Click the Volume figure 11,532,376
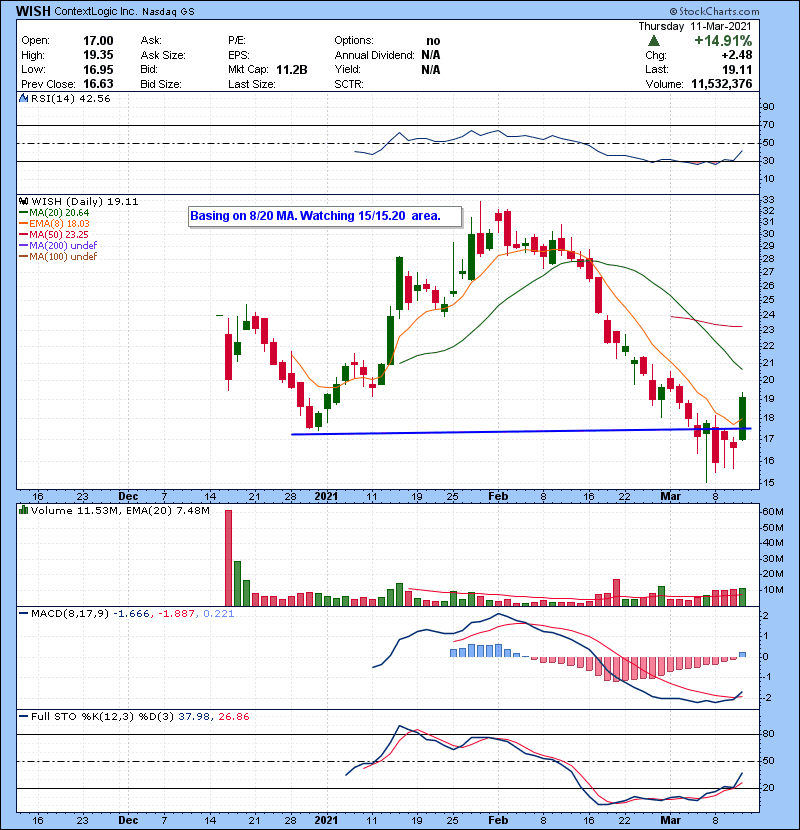Screen dimensions: 800x830 pos(722,84)
